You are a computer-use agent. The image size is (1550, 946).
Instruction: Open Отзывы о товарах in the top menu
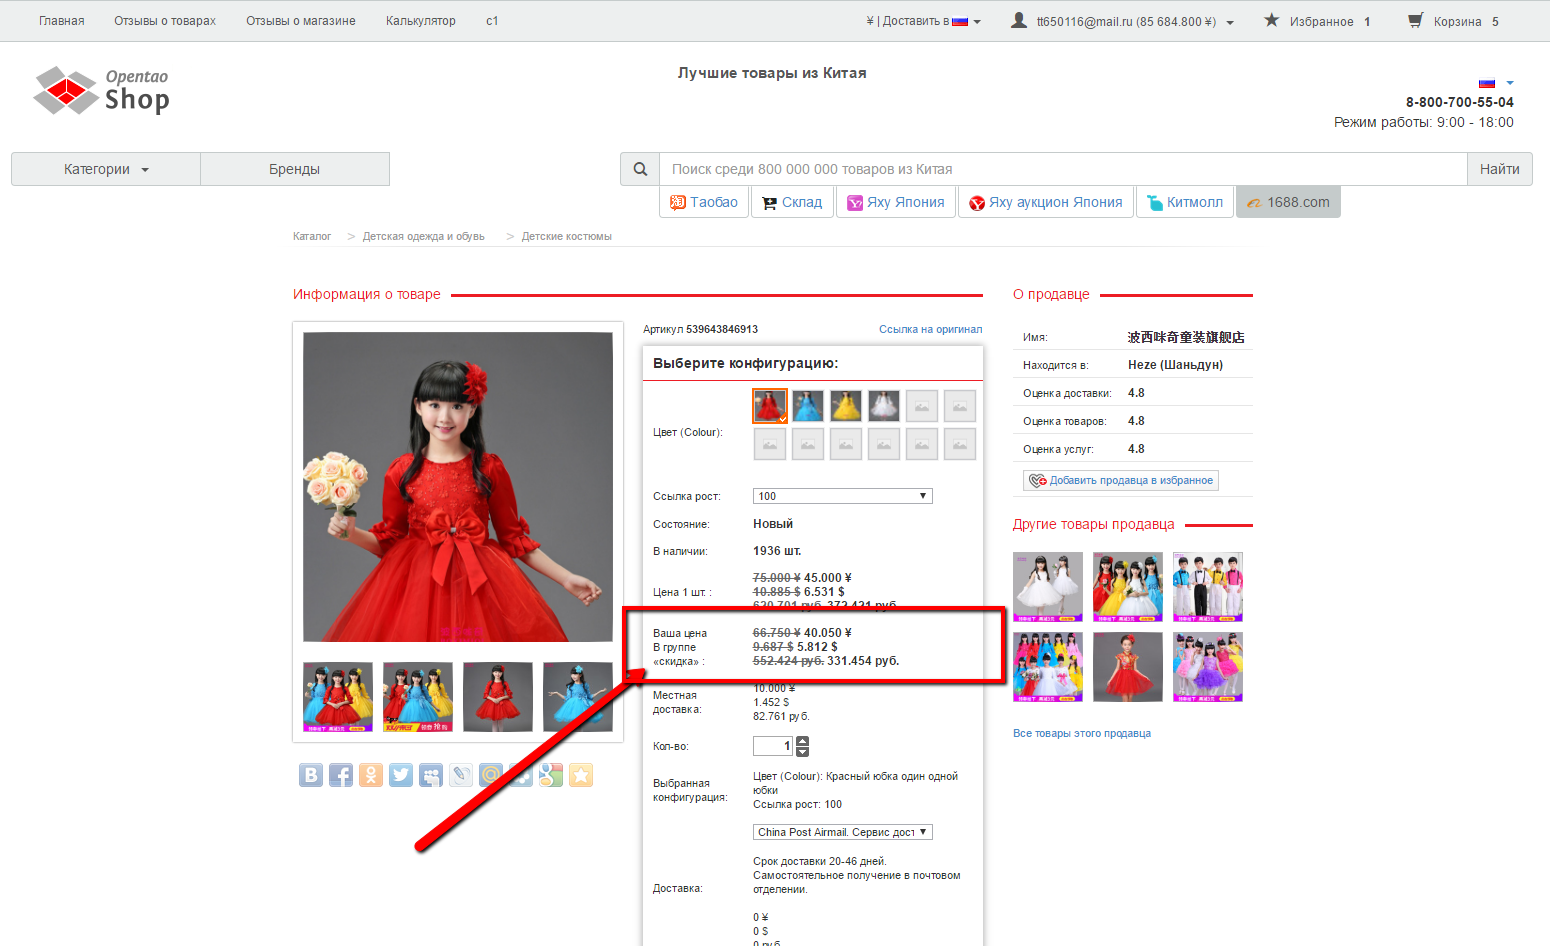[165, 21]
